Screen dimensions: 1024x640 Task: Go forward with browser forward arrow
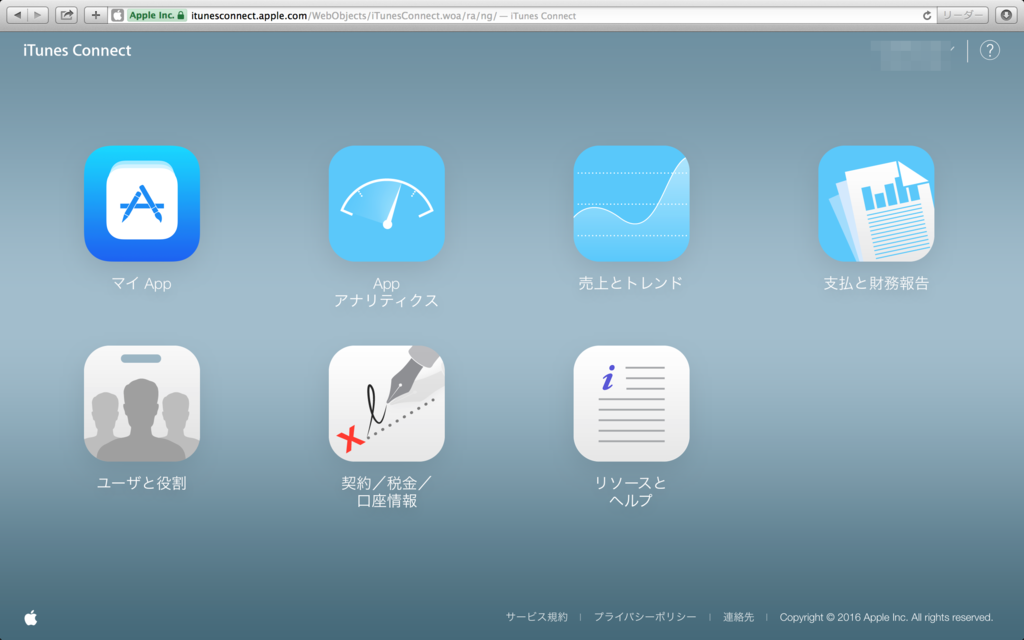[x=38, y=15]
